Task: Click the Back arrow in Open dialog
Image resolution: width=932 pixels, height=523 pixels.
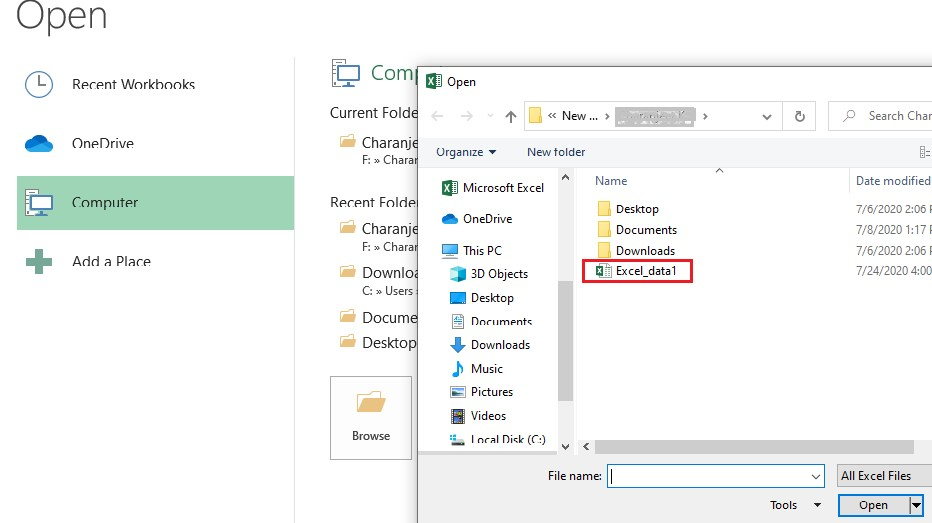Action: point(437,116)
